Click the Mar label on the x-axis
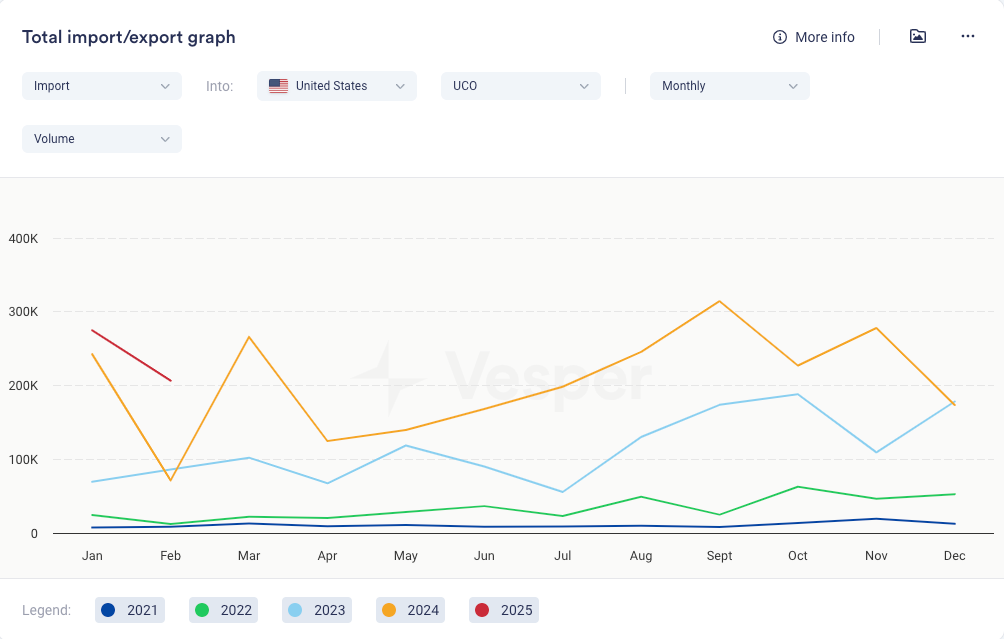This screenshot has height=639, width=1004. click(x=249, y=556)
